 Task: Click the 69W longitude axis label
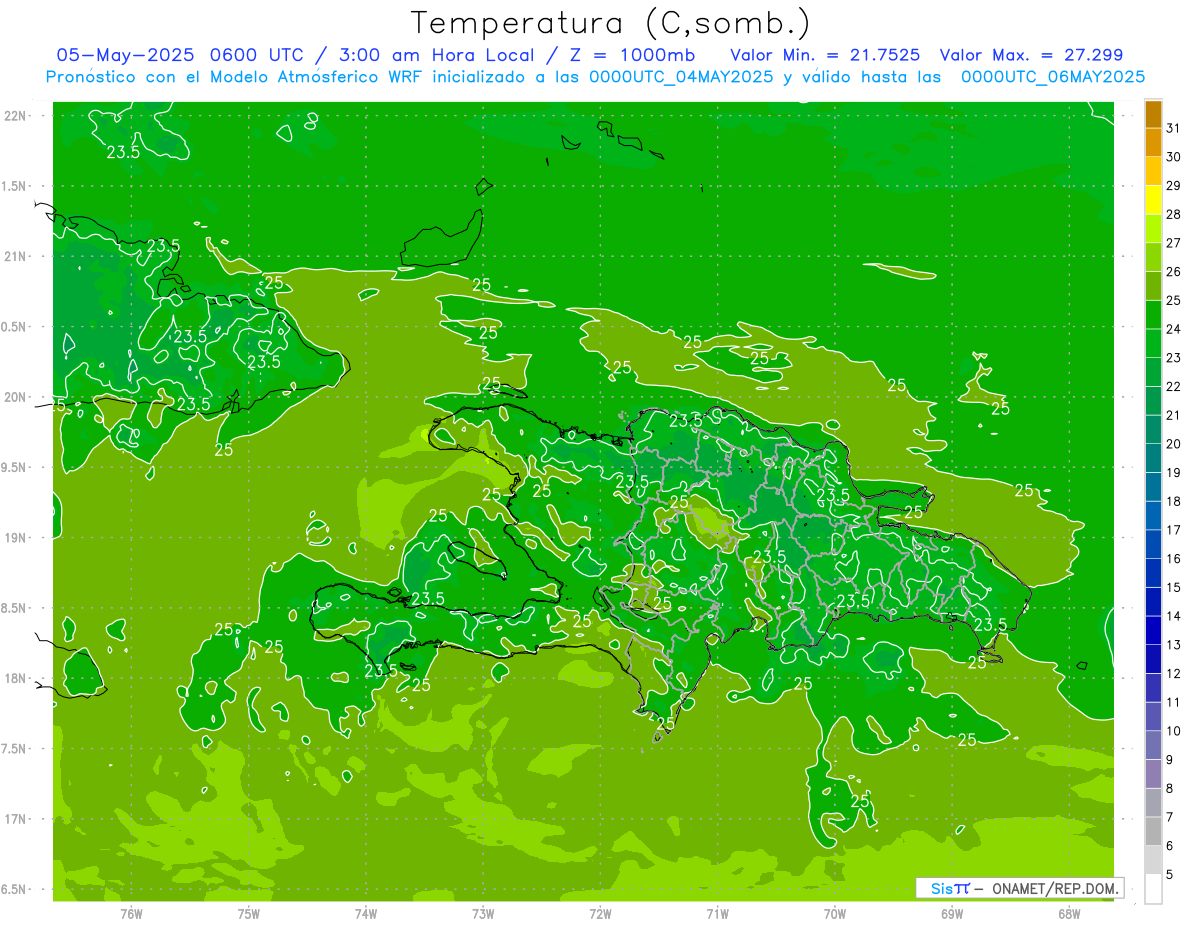(x=952, y=914)
